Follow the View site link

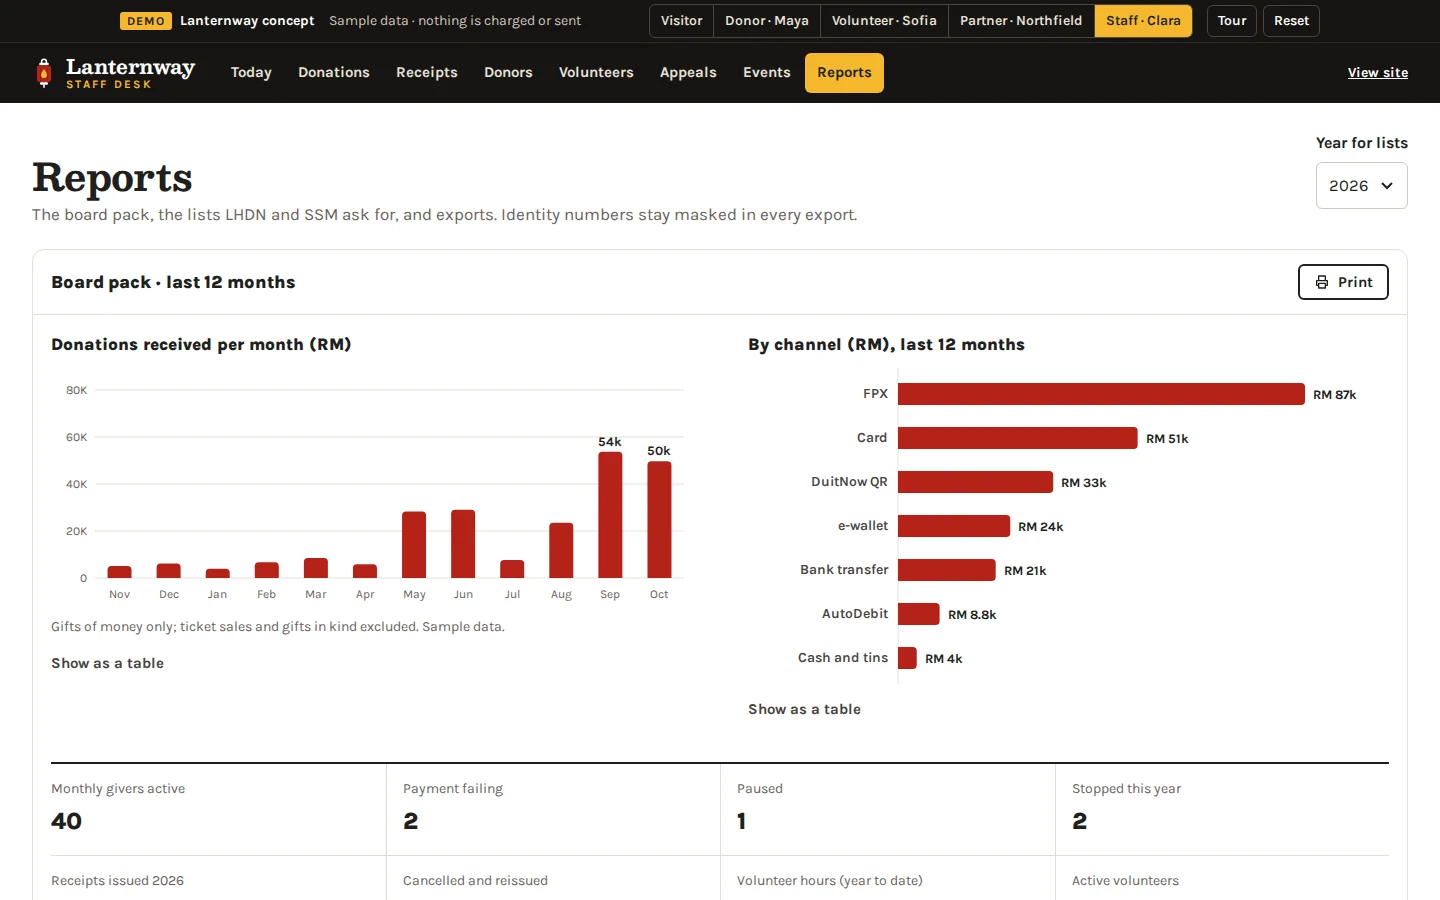[1377, 73]
